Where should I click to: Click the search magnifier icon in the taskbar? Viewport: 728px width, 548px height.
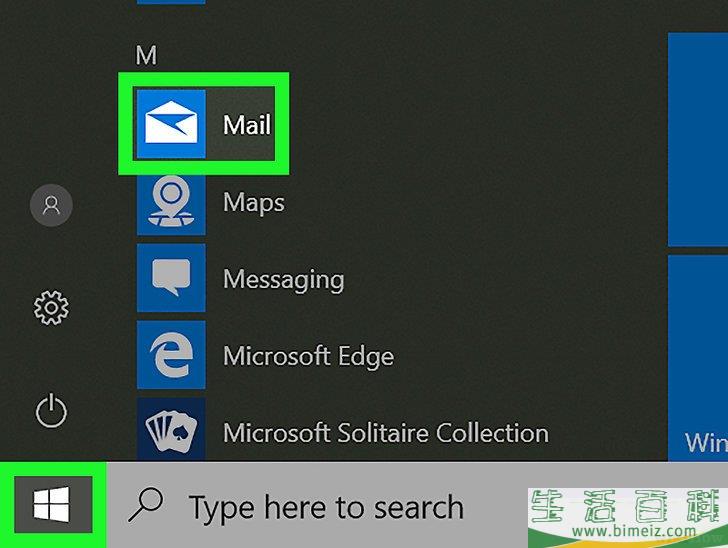[x=145, y=505]
